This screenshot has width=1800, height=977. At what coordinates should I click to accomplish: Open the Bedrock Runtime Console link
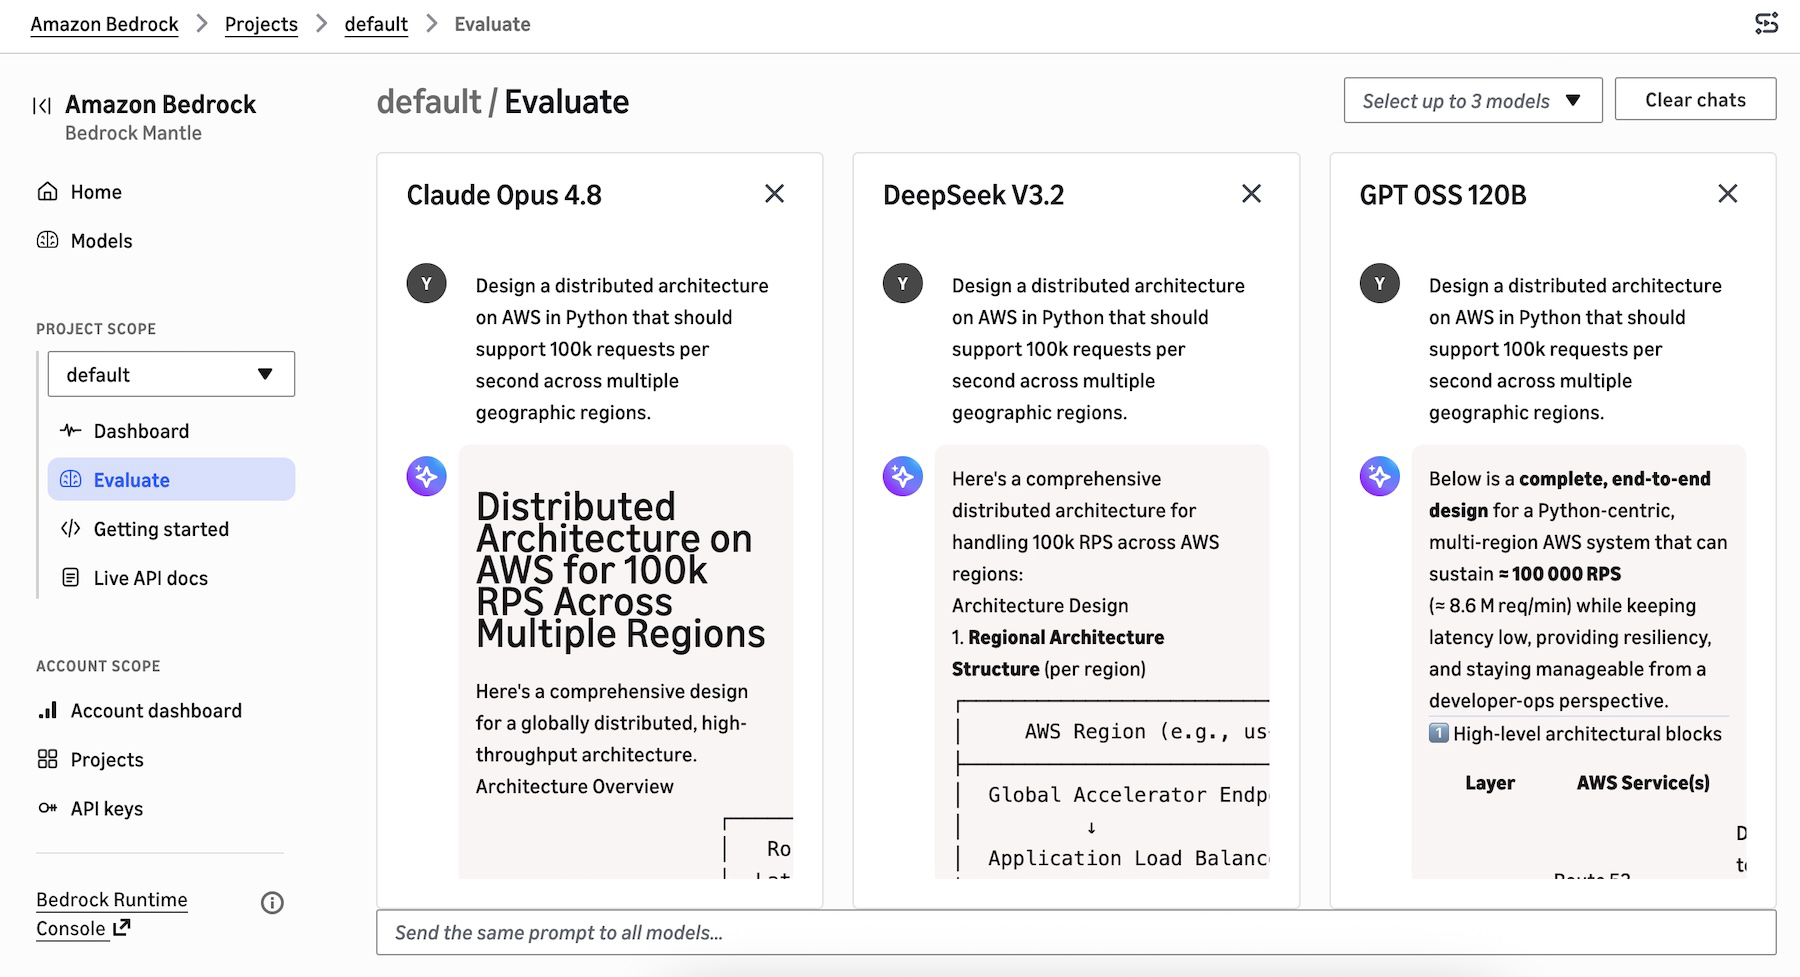pos(111,914)
